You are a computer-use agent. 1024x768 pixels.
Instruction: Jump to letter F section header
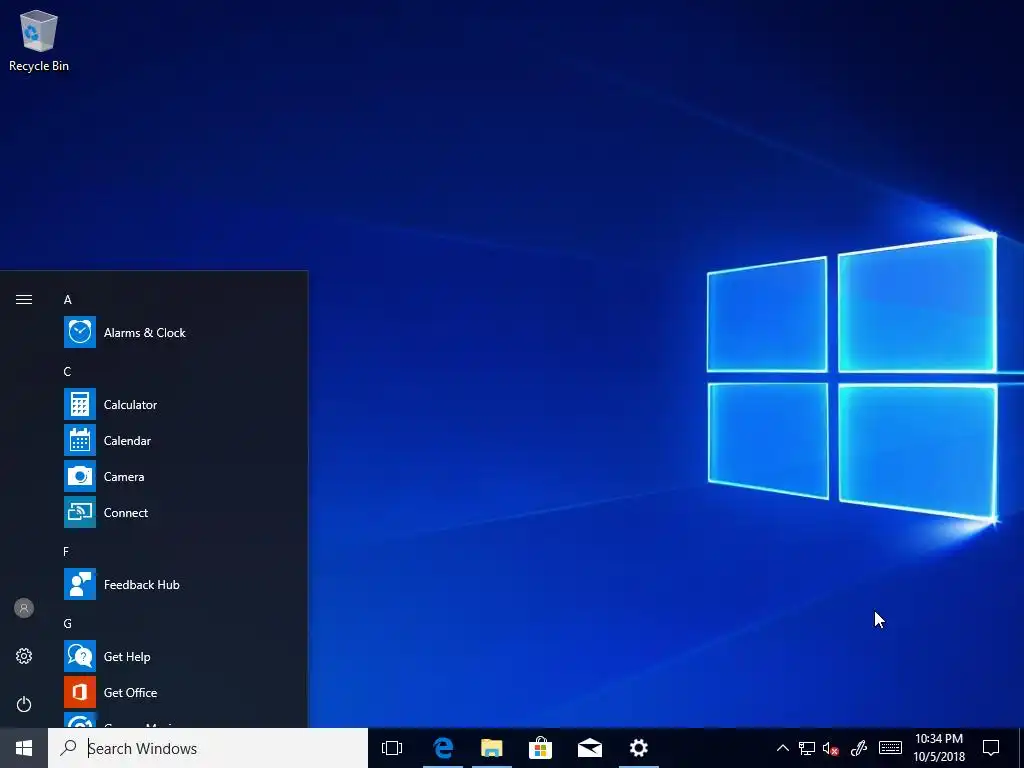66,552
